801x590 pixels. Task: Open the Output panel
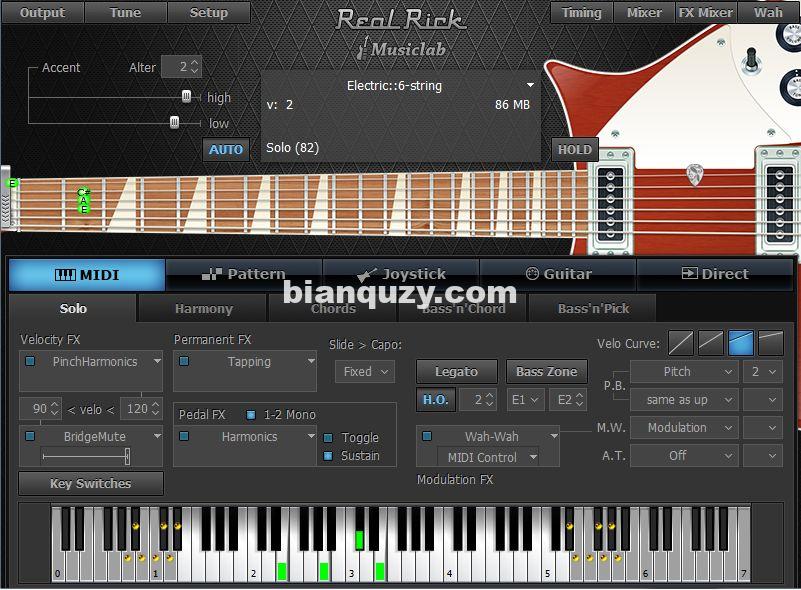[x=42, y=12]
